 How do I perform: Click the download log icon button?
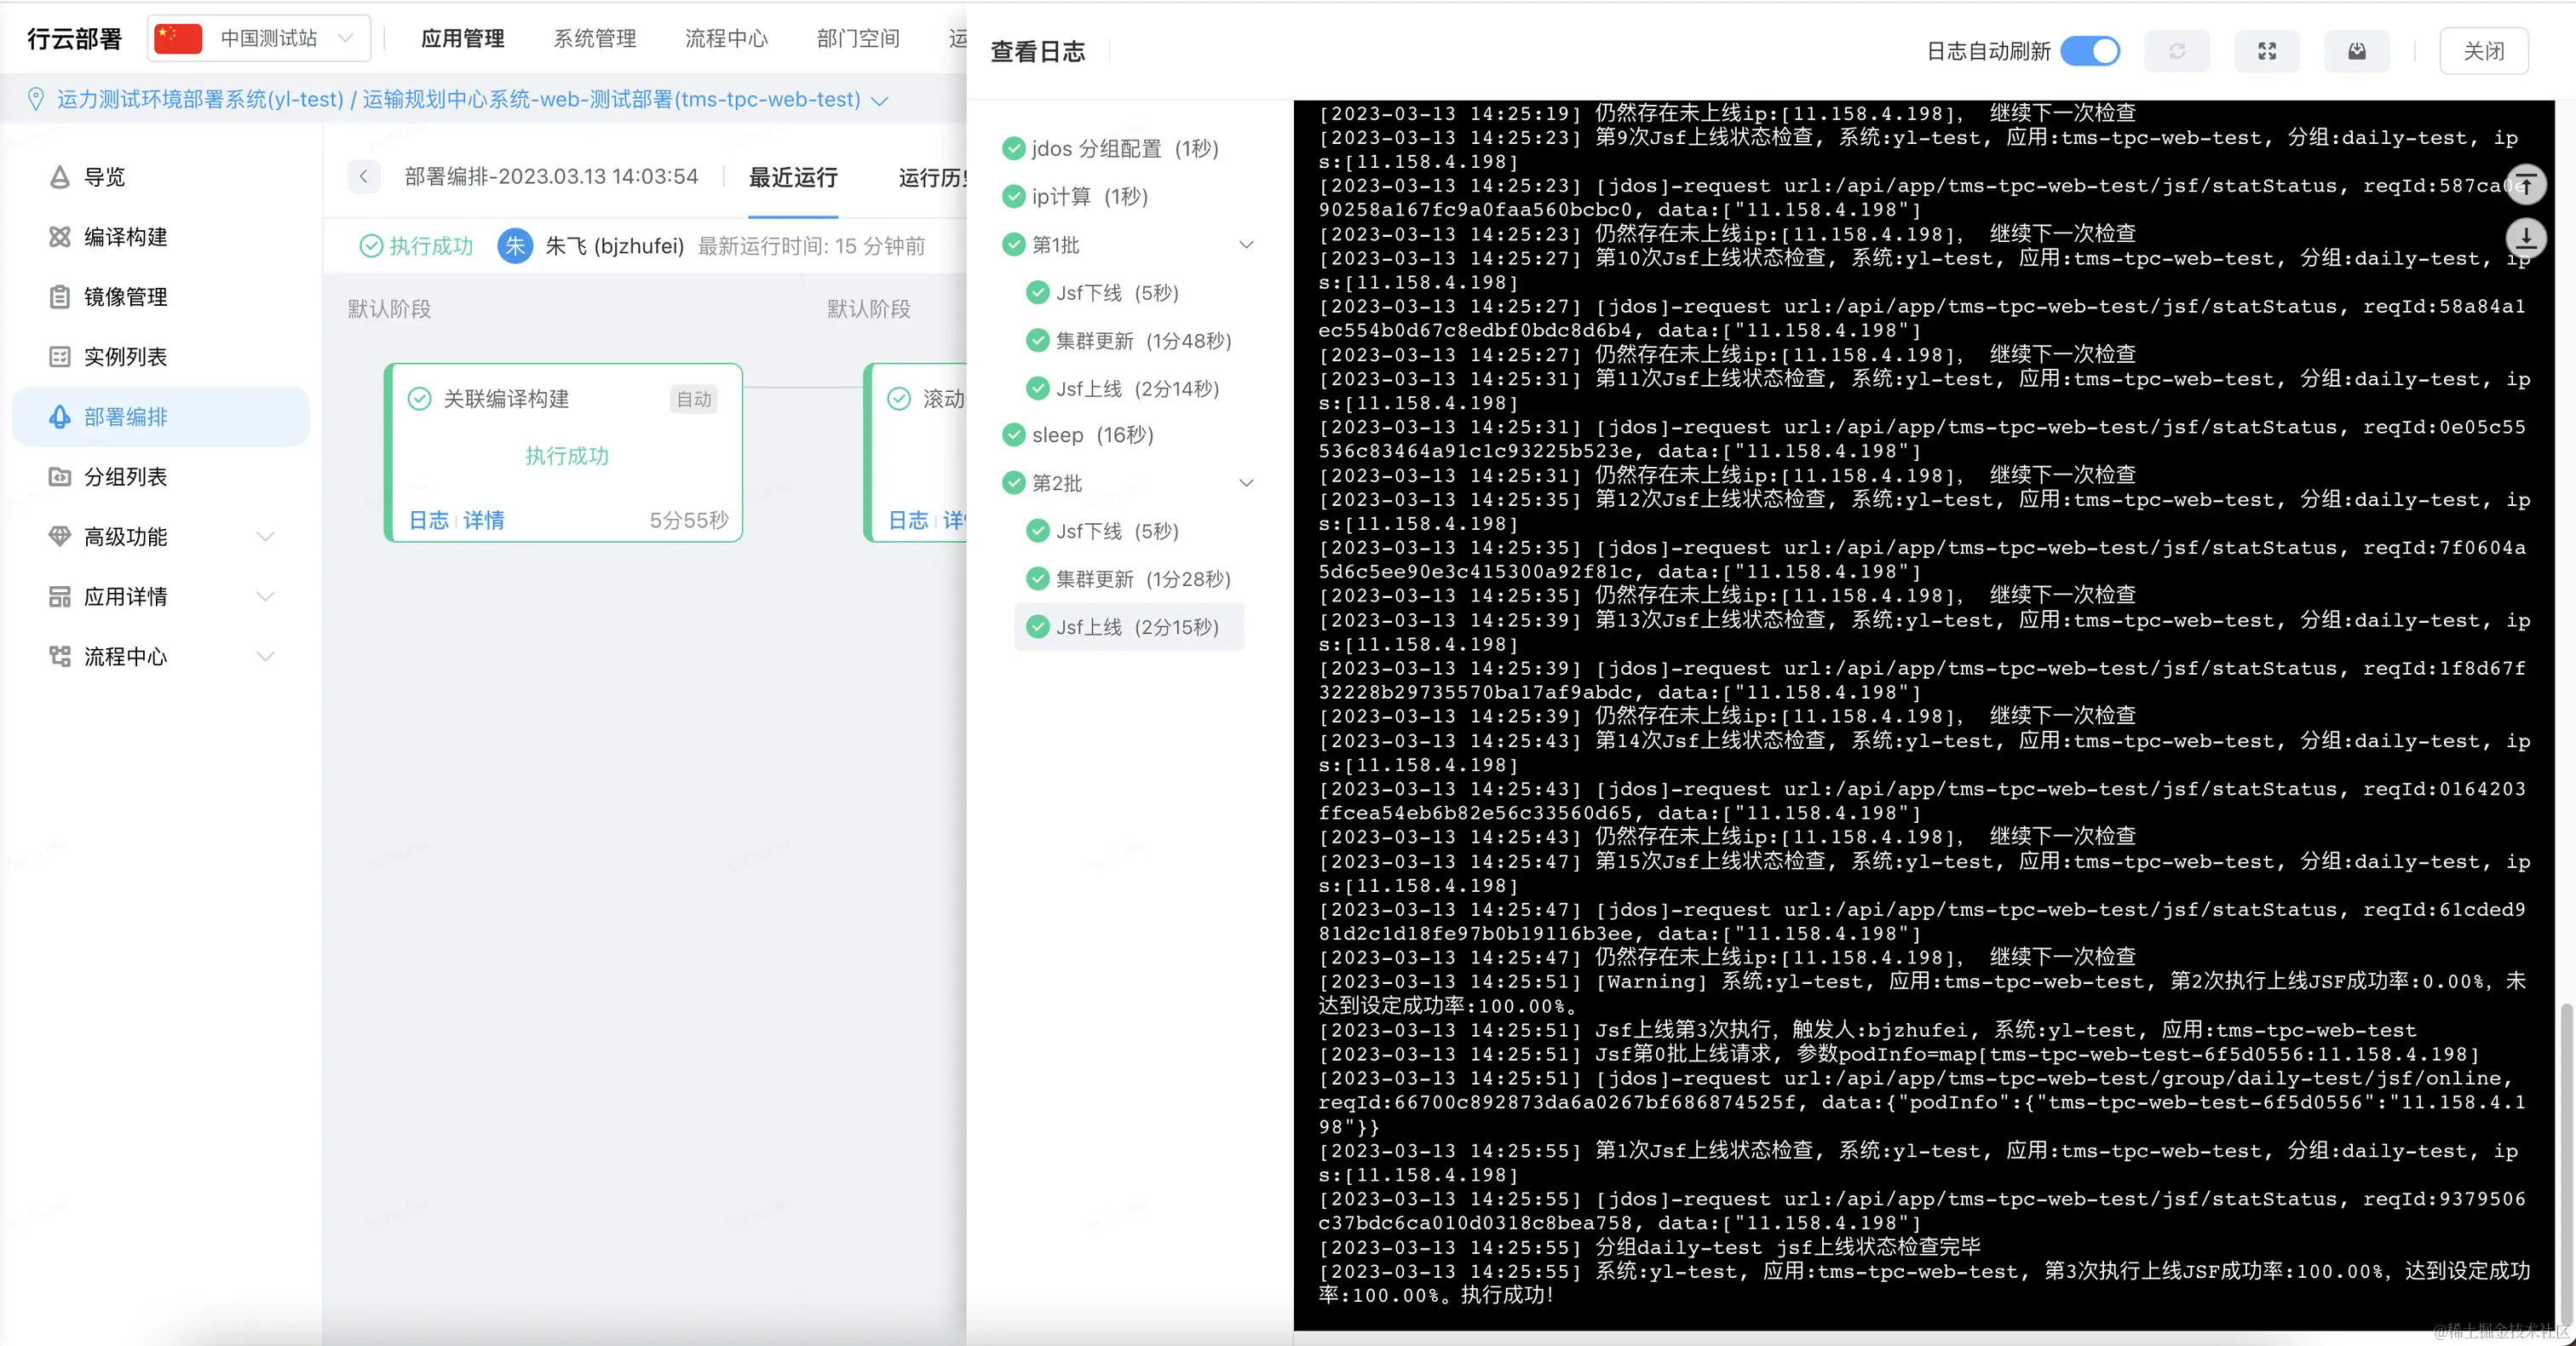pyautogui.click(x=2356, y=51)
